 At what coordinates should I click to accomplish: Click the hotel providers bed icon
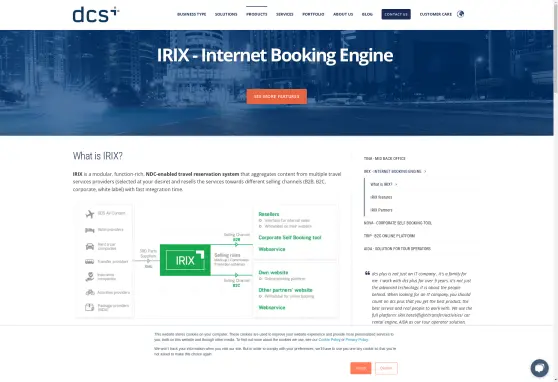click(x=90, y=230)
